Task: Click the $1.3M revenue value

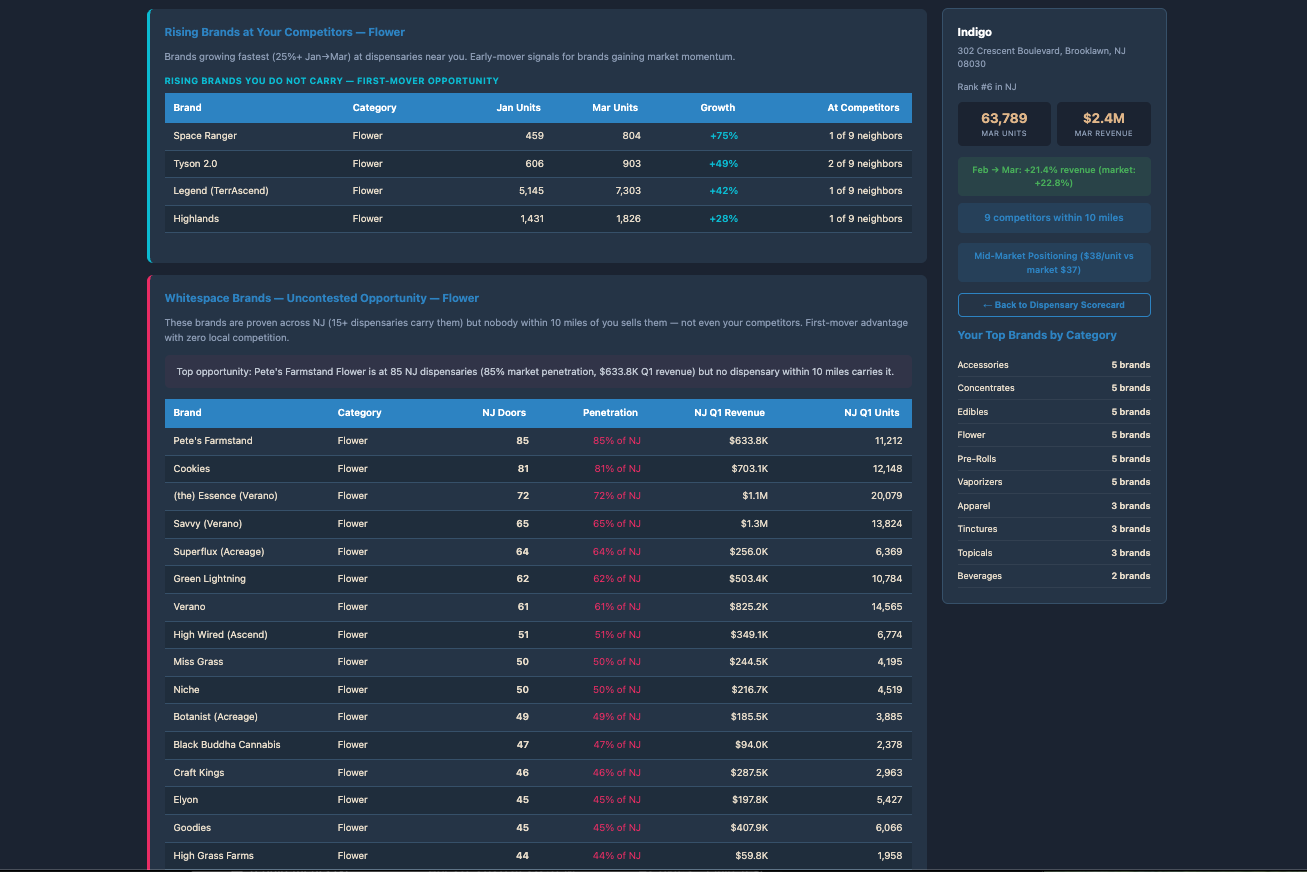Action: (x=755, y=524)
